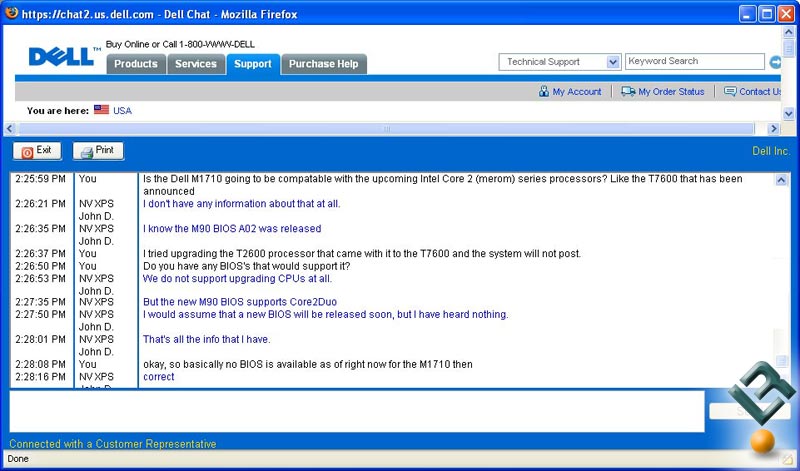Viewport: 800px width, 471px height.
Task: Click 'Buy Online or Call 1-800-WWW-DELL' text
Action: [180, 44]
